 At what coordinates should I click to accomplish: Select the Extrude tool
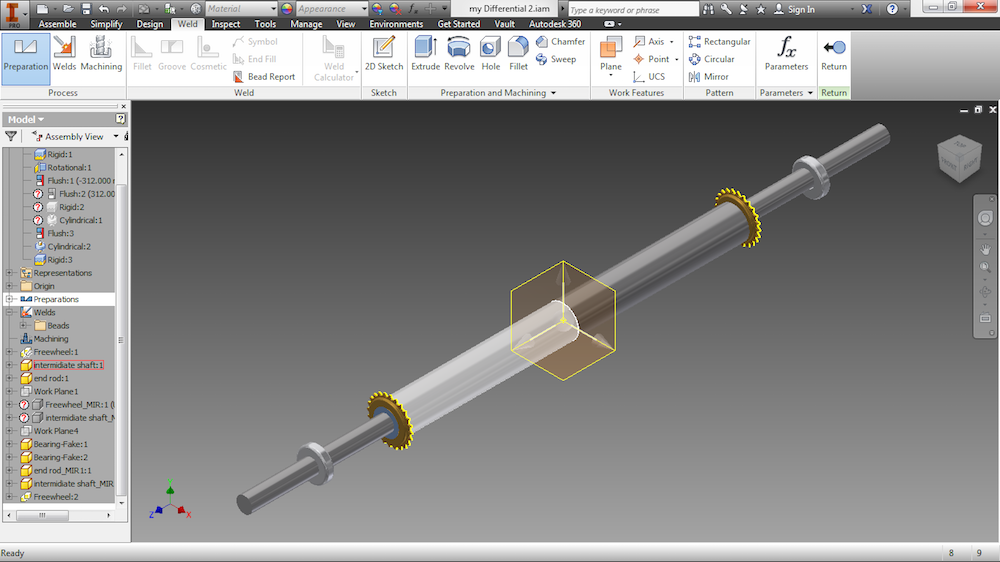(425, 53)
